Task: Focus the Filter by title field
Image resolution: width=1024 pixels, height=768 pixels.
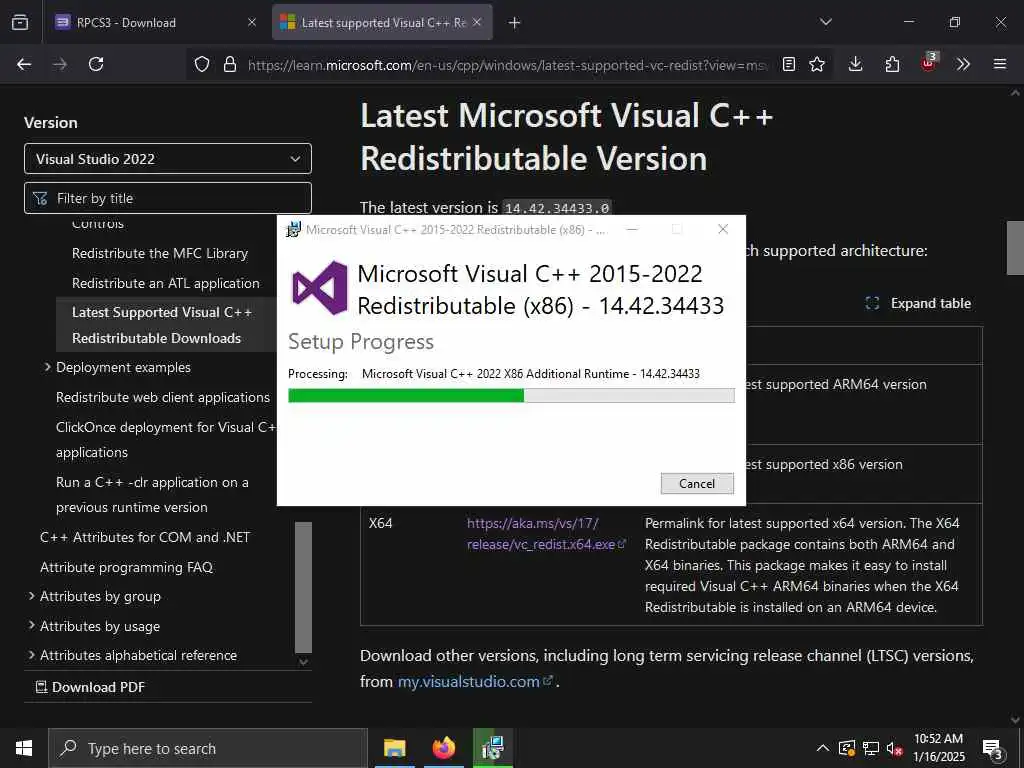Action: click(x=168, y=198)
